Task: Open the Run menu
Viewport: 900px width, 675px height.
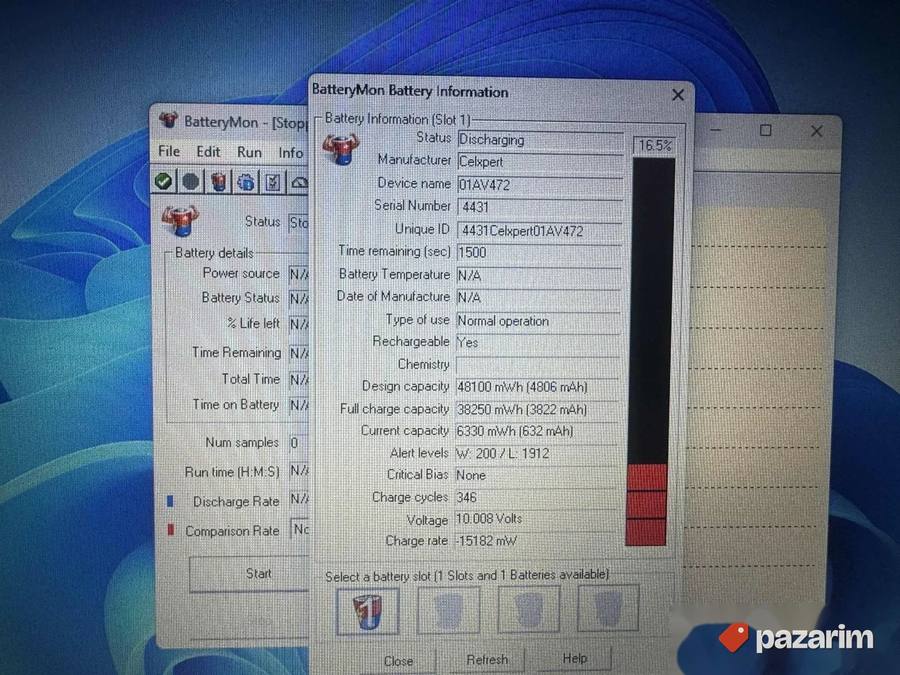Action: point(249,152)
